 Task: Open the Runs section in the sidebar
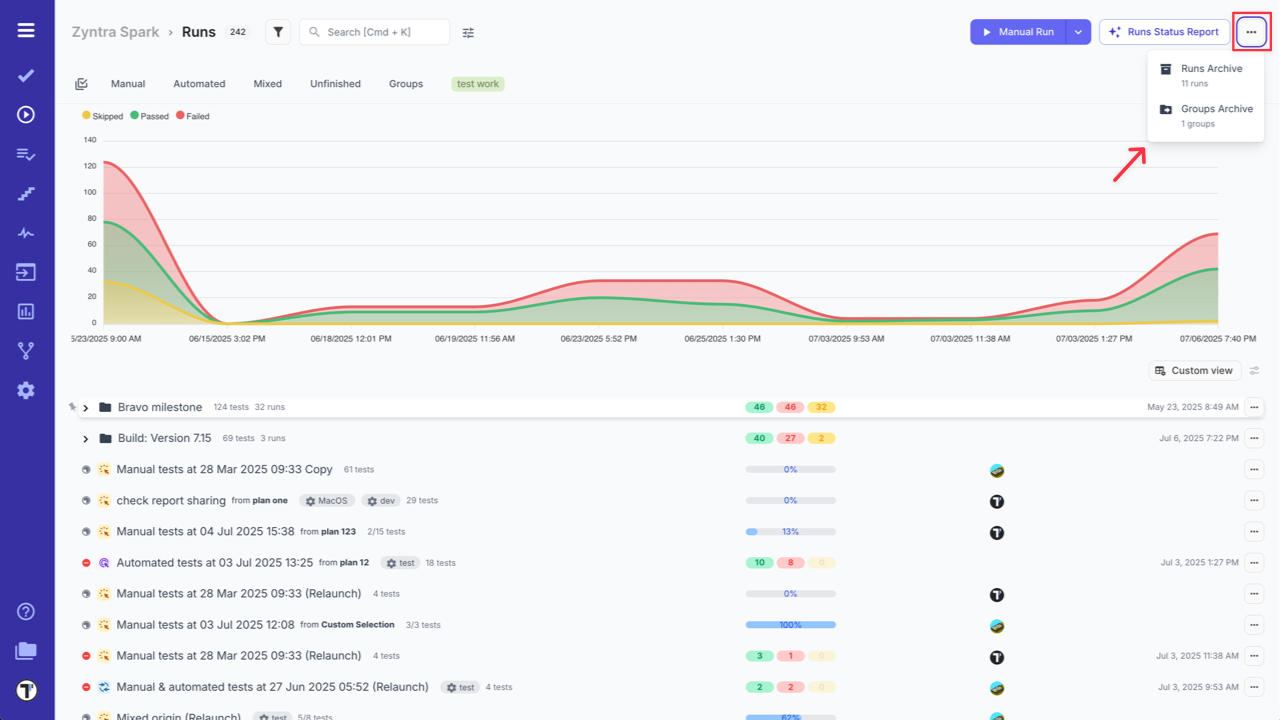[26, 112]
